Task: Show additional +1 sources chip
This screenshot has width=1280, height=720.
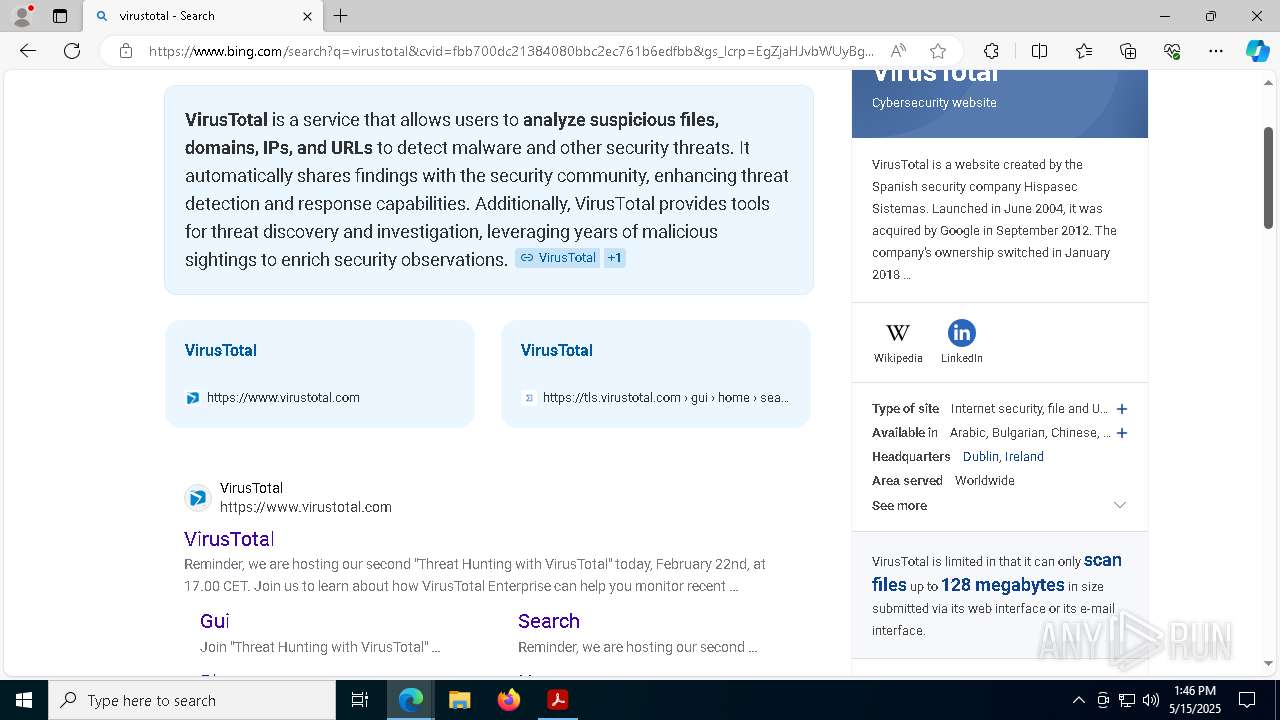Action: click(x=615, y=258)
